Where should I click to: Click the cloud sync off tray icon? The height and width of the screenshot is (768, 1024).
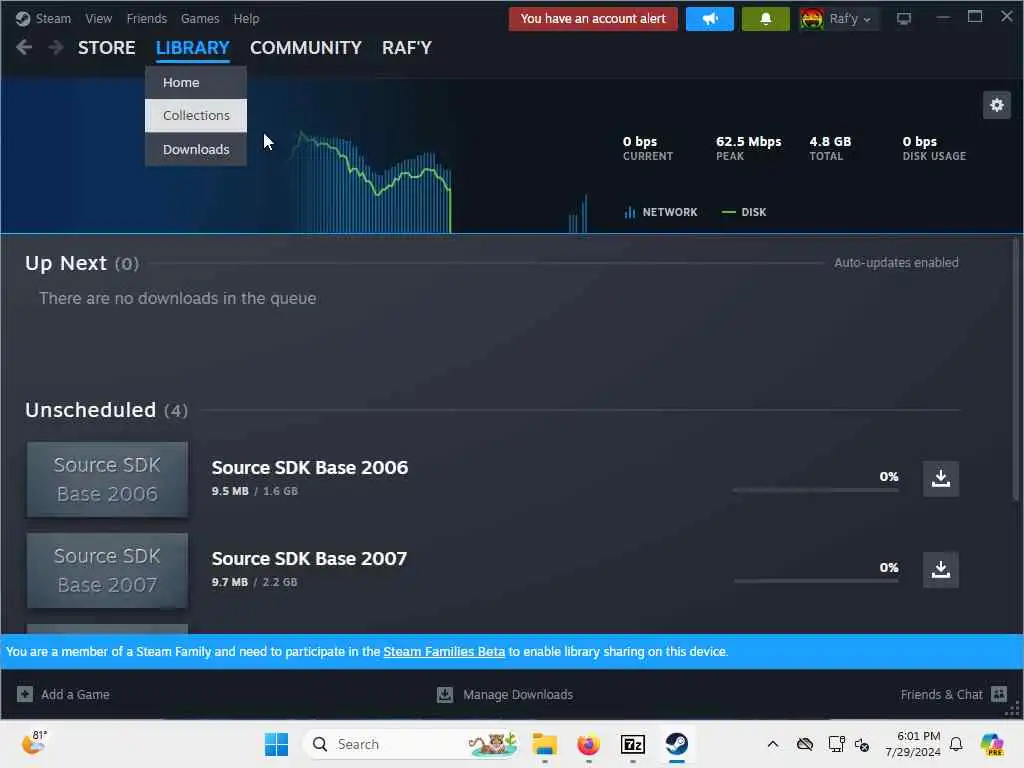(x=805, y=744)
